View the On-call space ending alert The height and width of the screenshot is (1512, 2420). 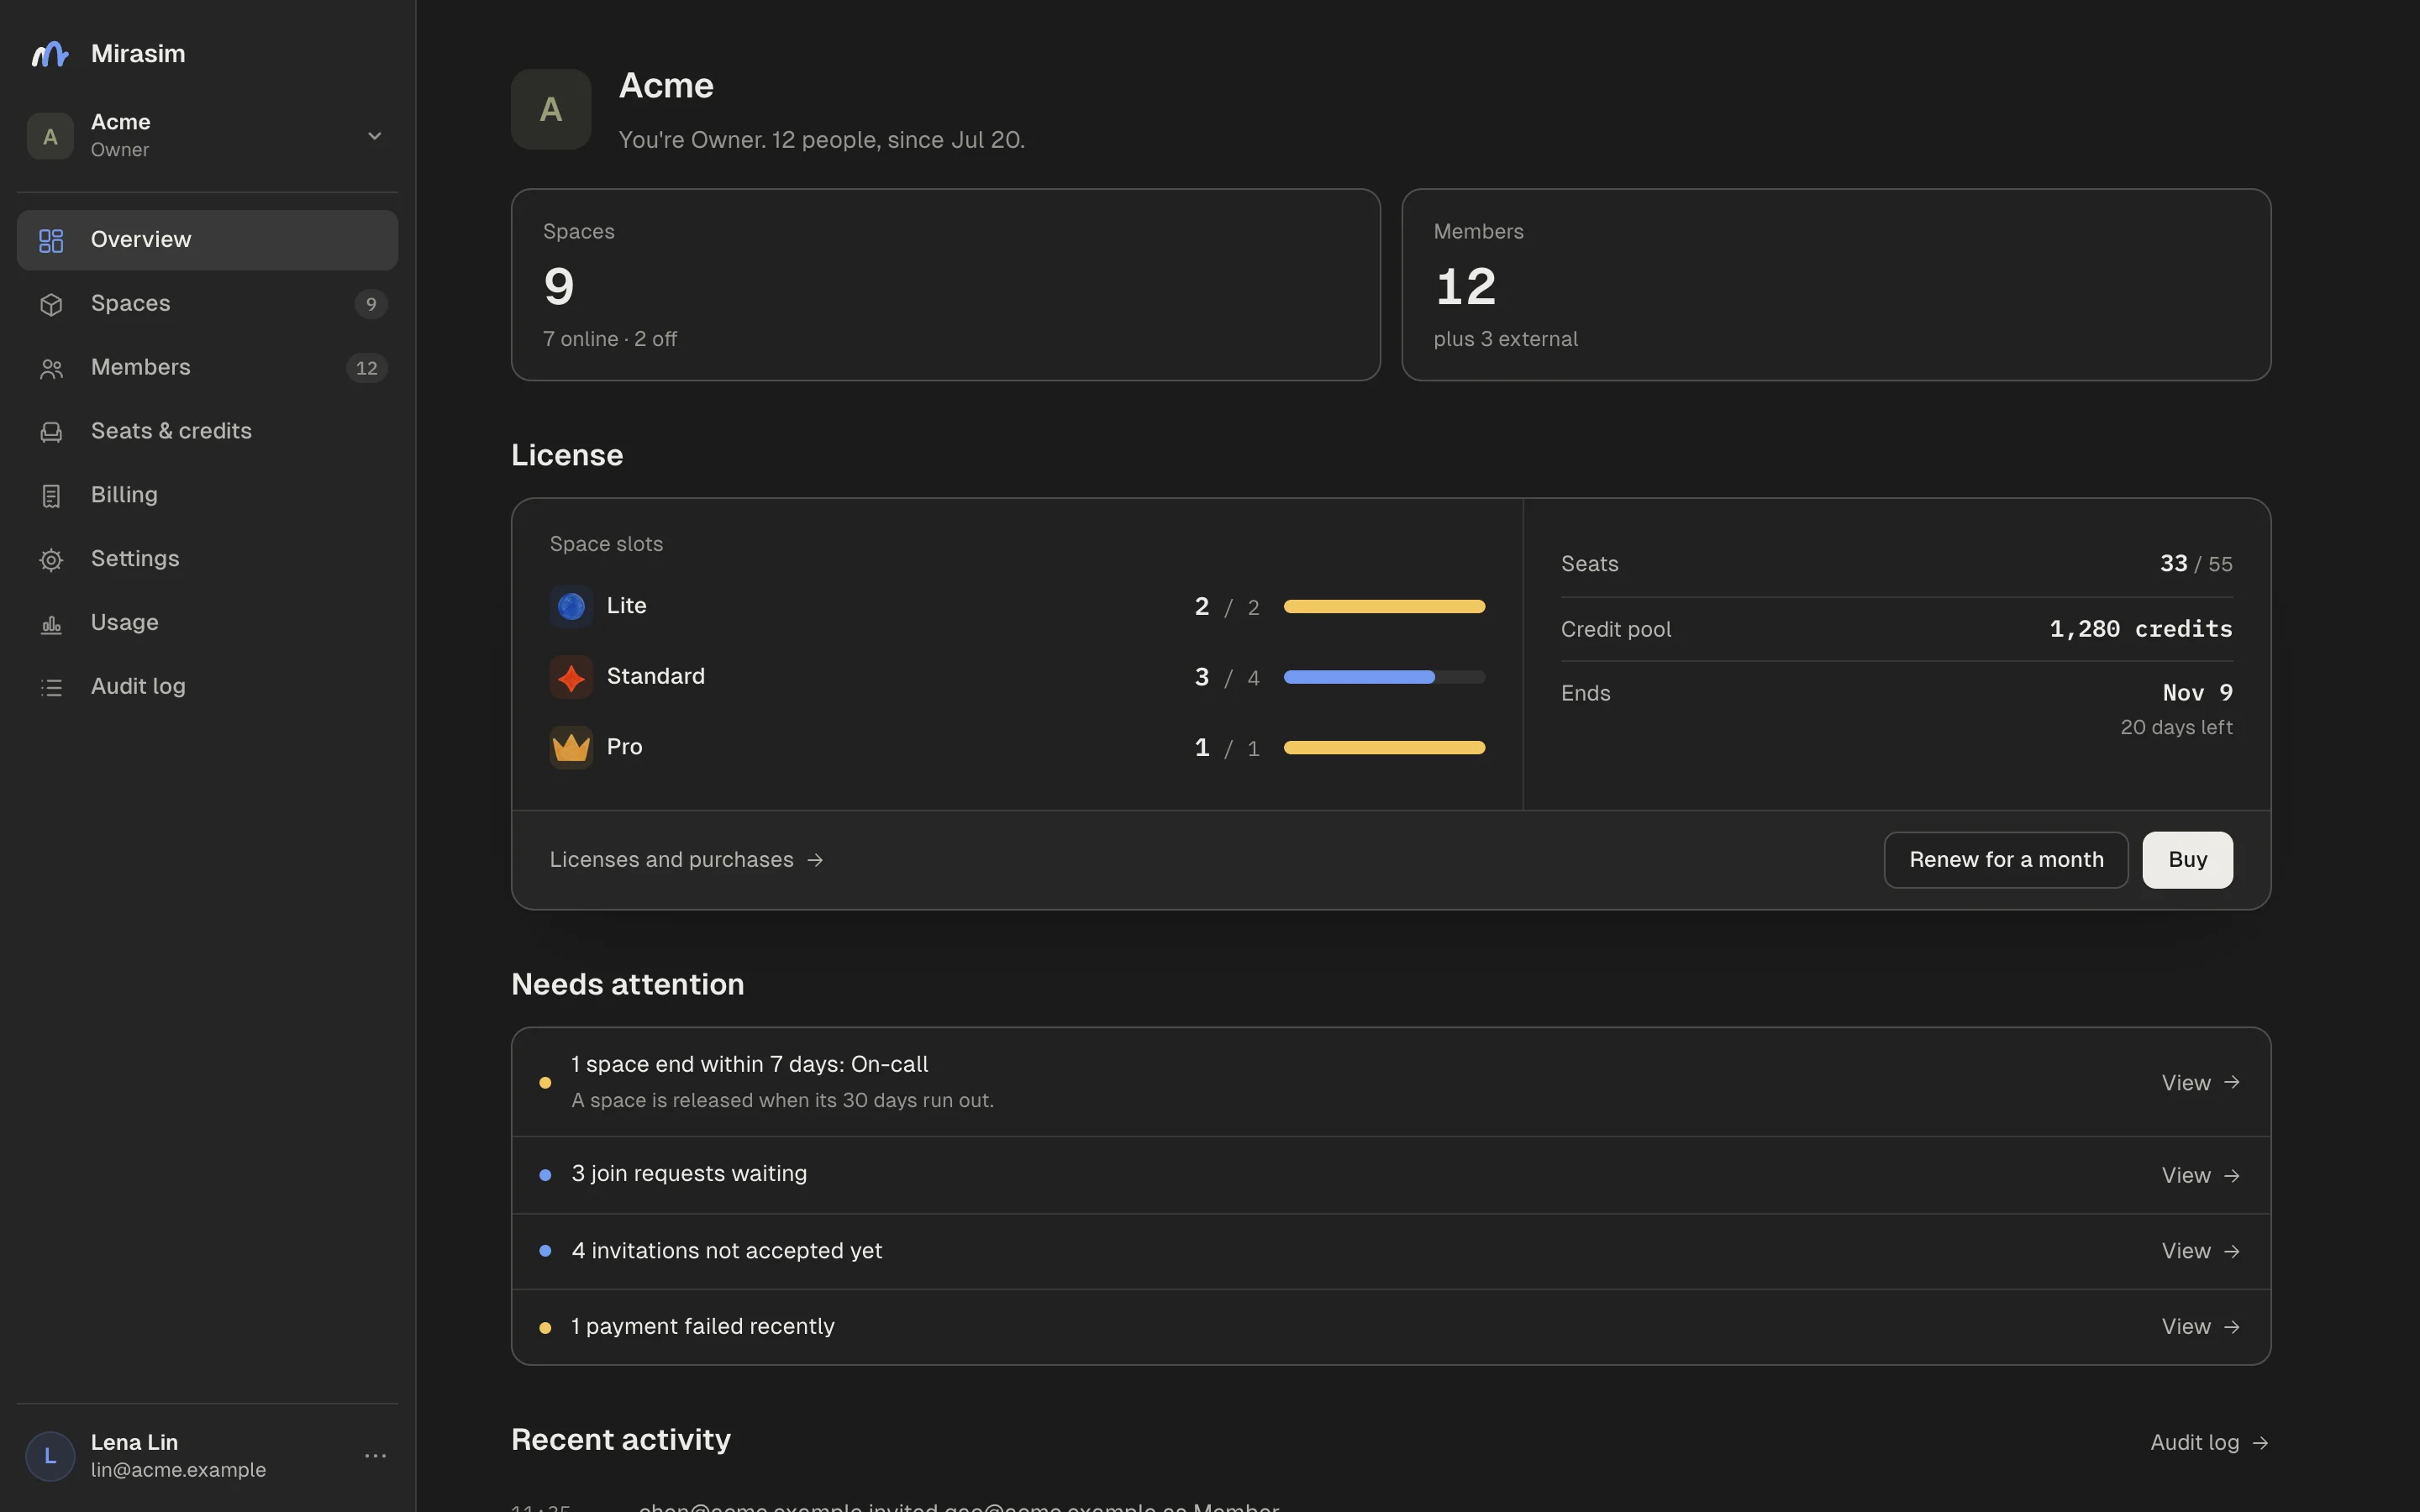[2200, 1083]
